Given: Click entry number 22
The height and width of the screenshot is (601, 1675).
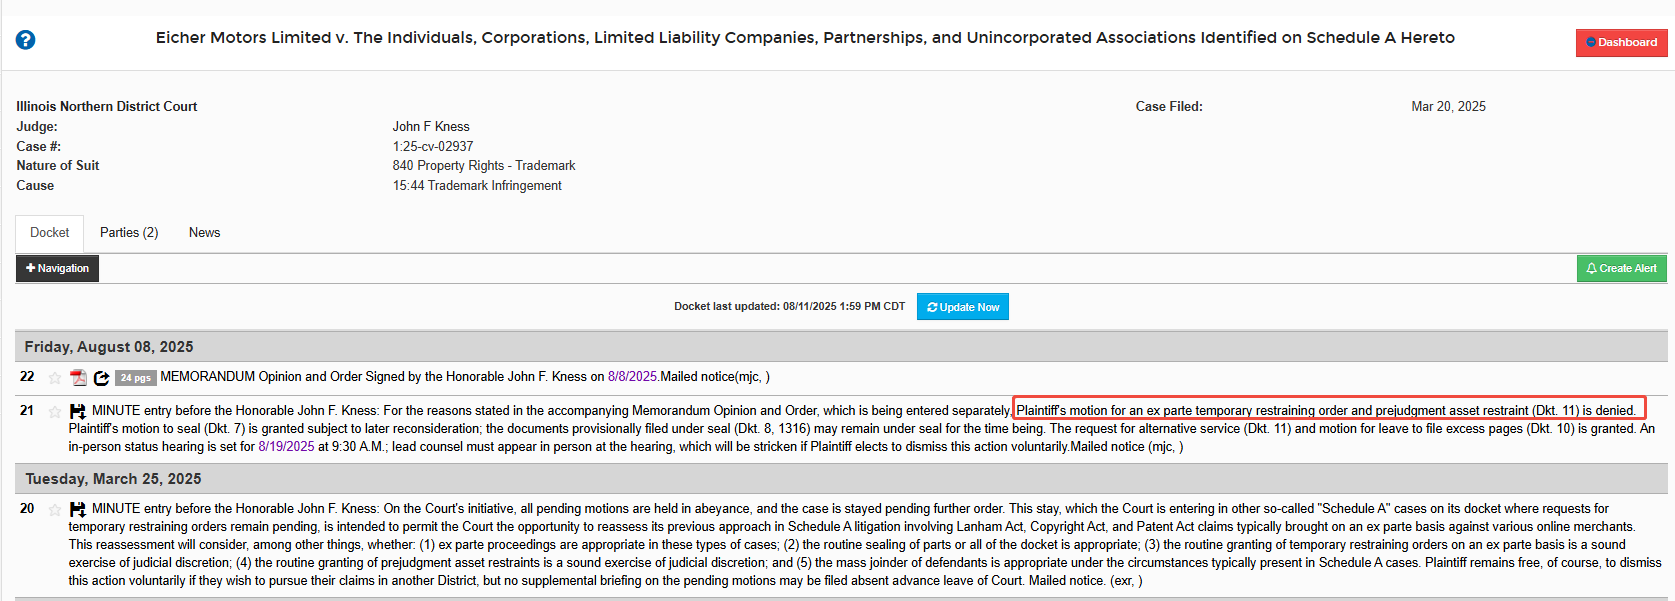Looking at the screenshot, I should (27, 377).
